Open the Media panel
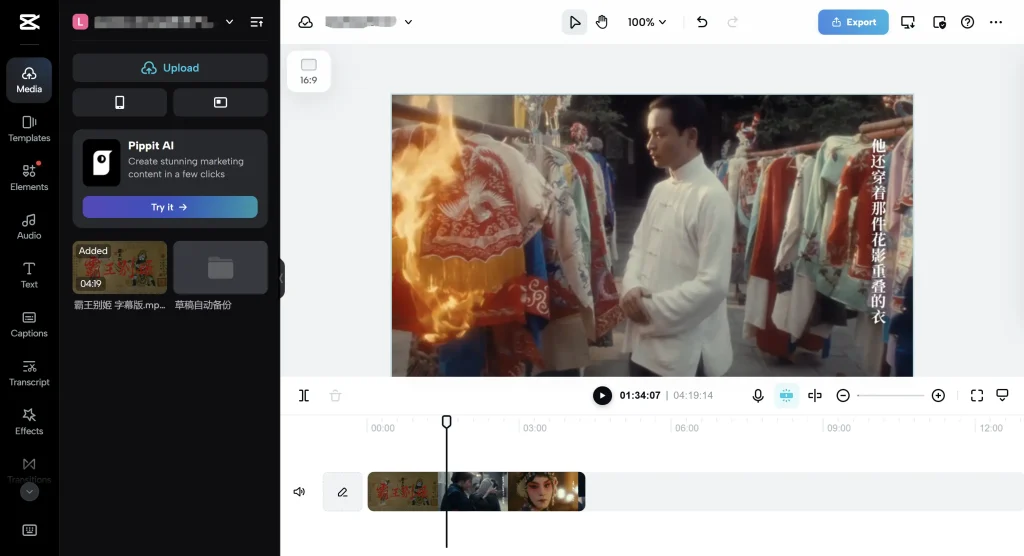 (29, 80)
